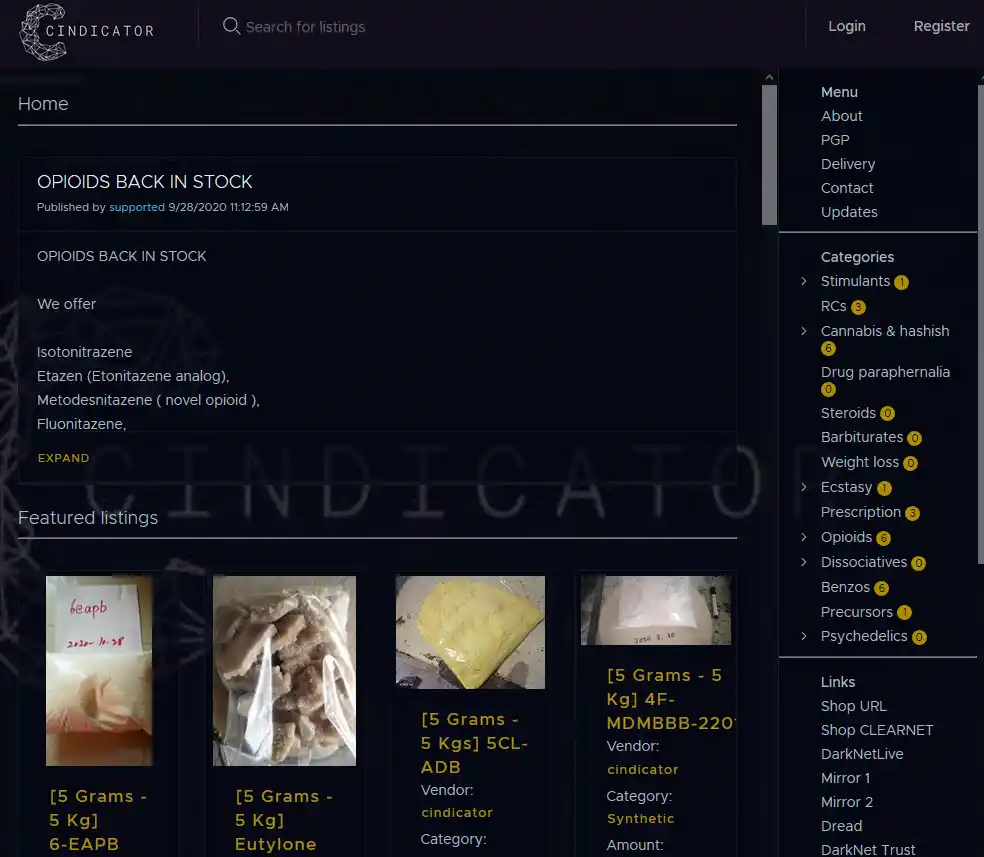The image size is (984, 857).
Task: Open the 6-EAPB product thumbnail
Action: tap(98, 670)
